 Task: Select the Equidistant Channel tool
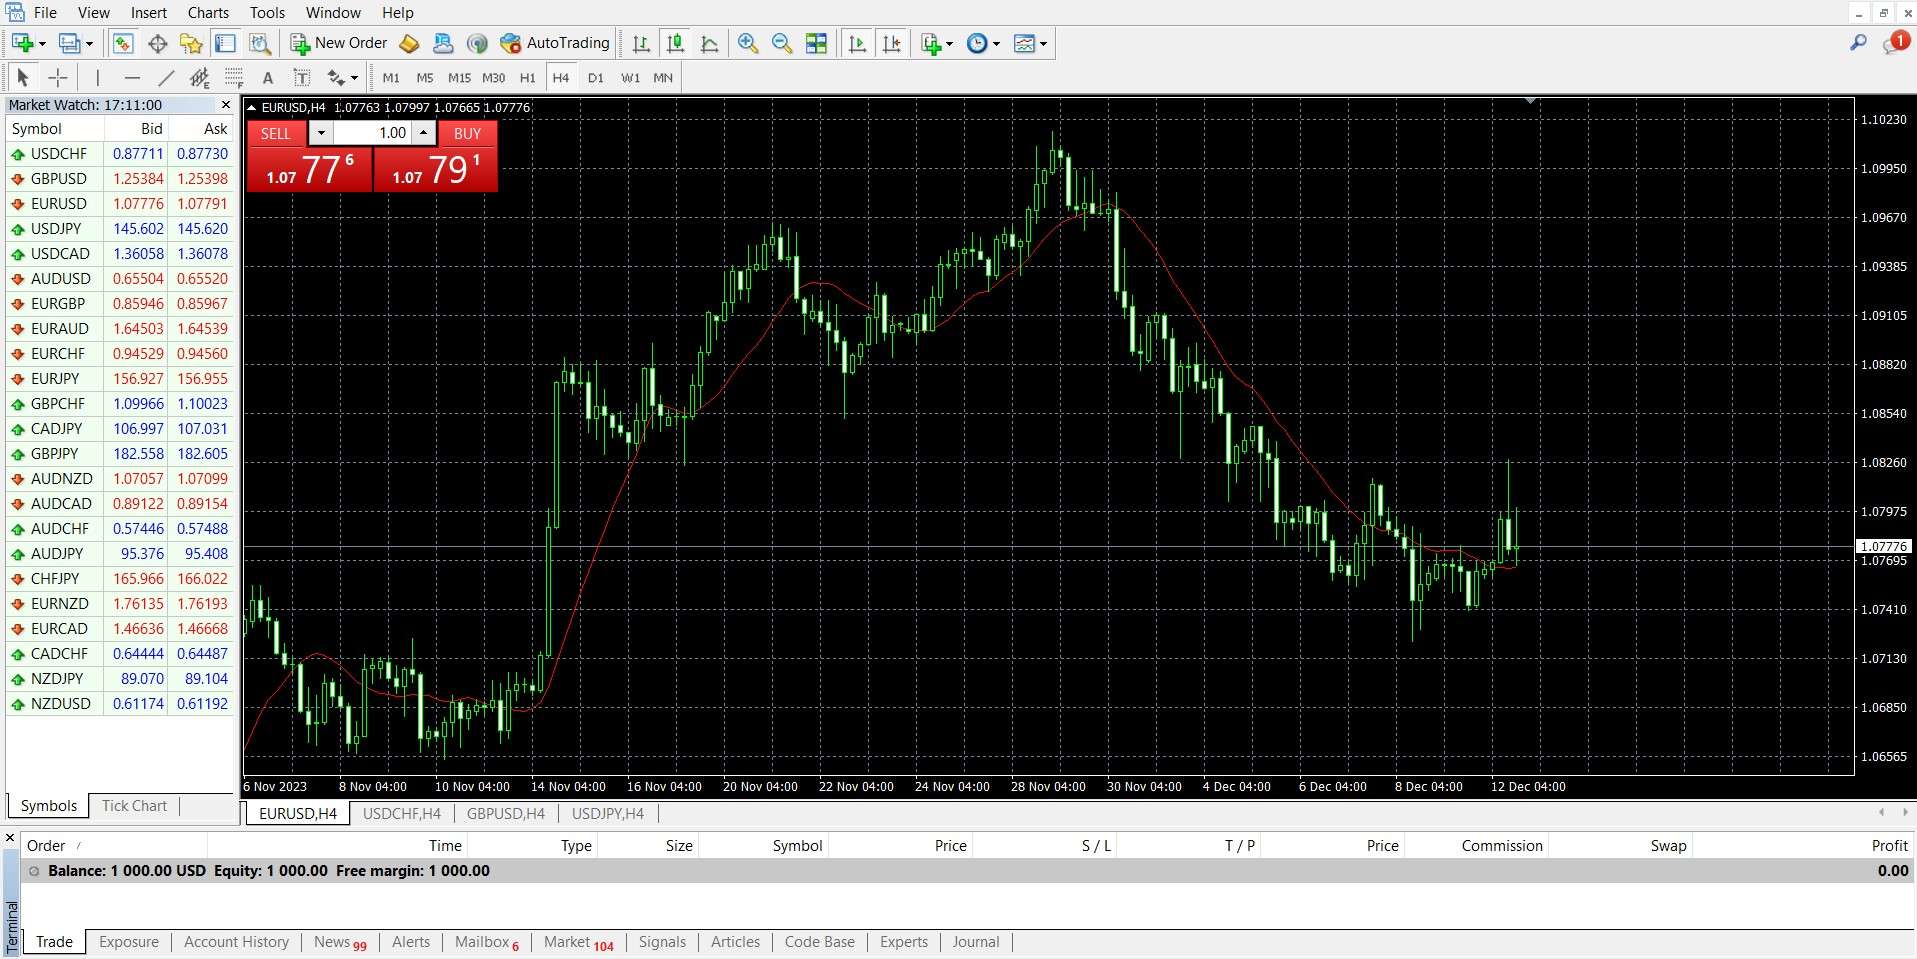(200, 77)
